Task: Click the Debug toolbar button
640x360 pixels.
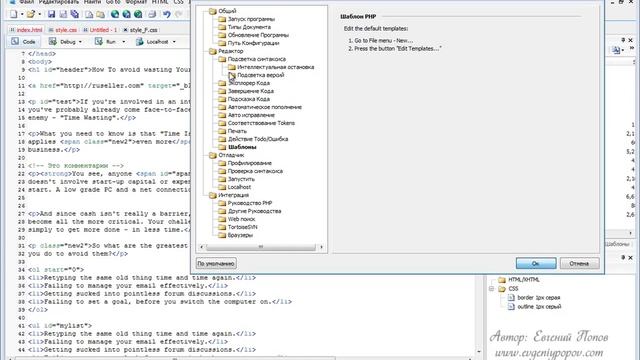Action: pyautogui.click(x=62, y=42)
